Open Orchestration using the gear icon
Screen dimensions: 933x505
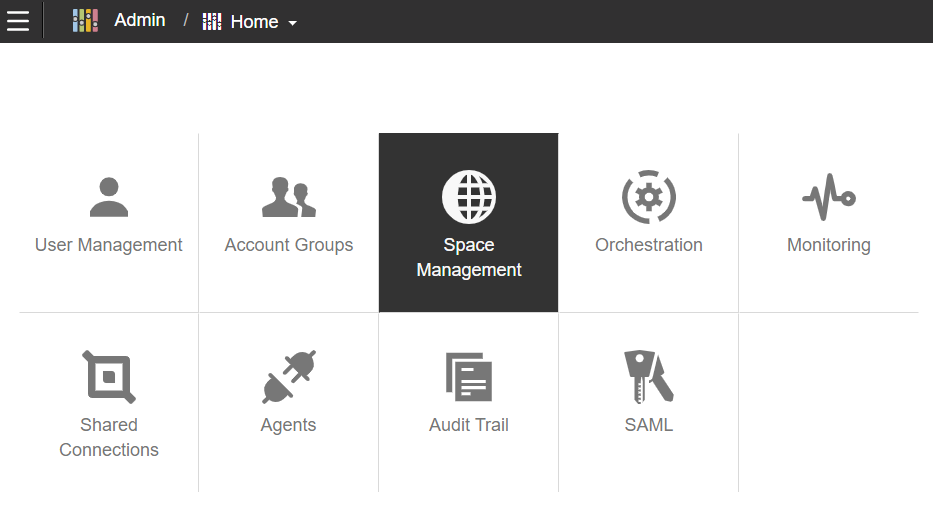pos(649,197)
